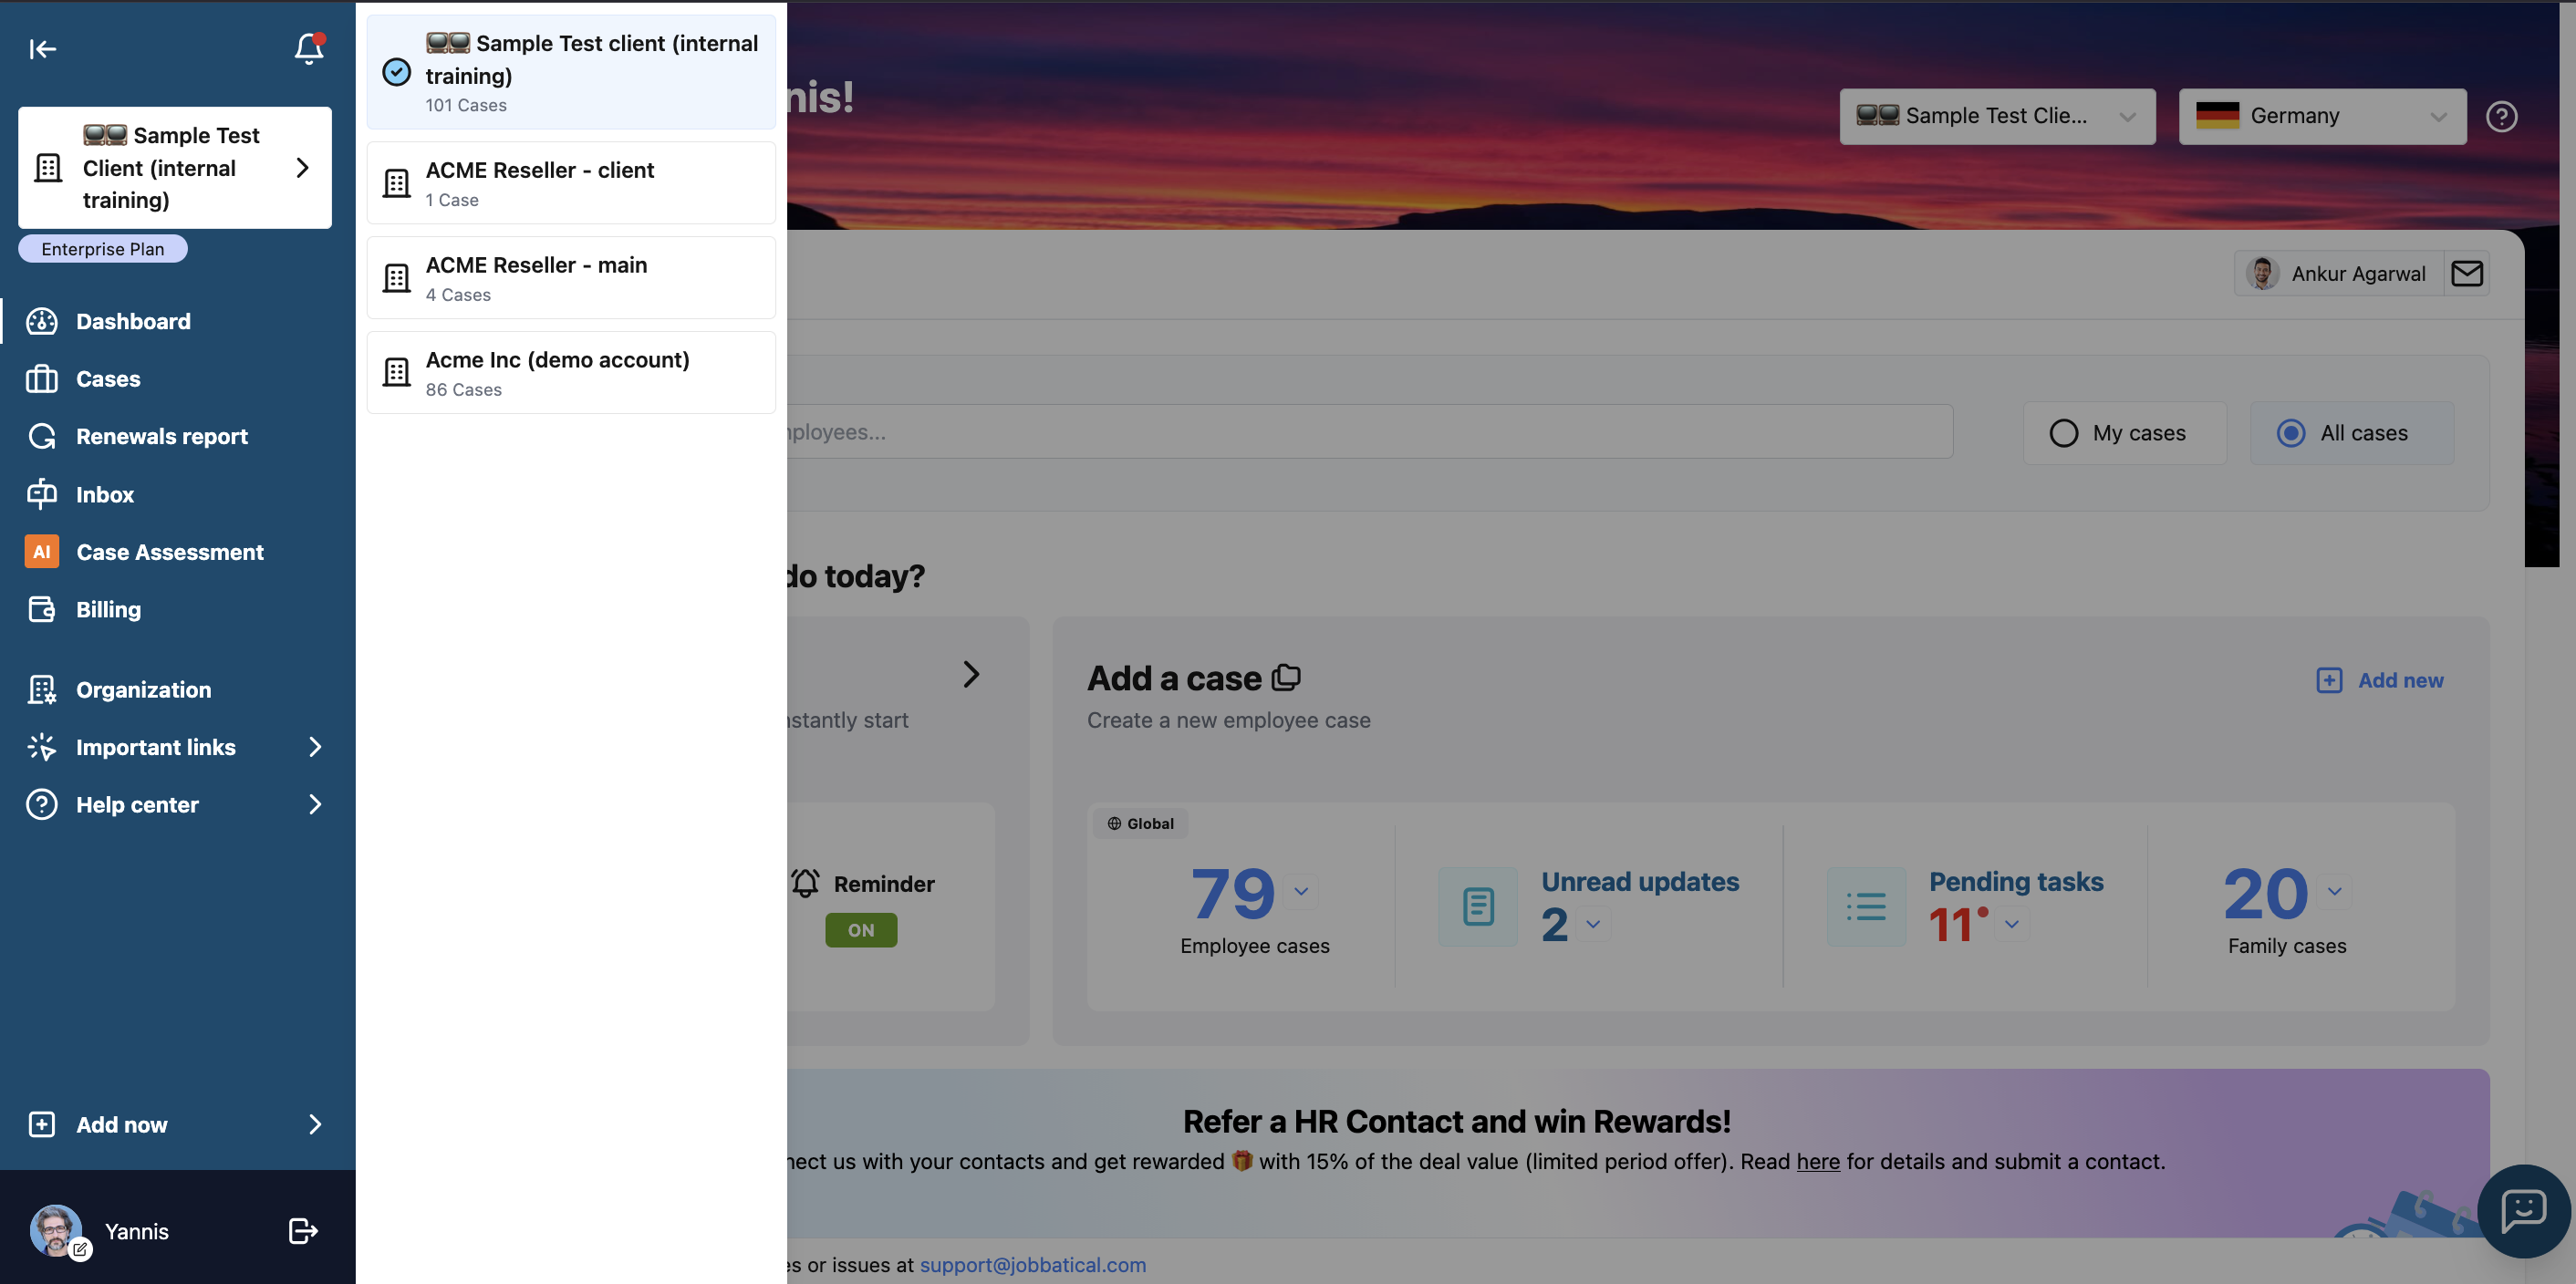This screenshot has height=1284, width=2576.
Task: Open the Inbox icon in sidebar
Action: point(41,494)
